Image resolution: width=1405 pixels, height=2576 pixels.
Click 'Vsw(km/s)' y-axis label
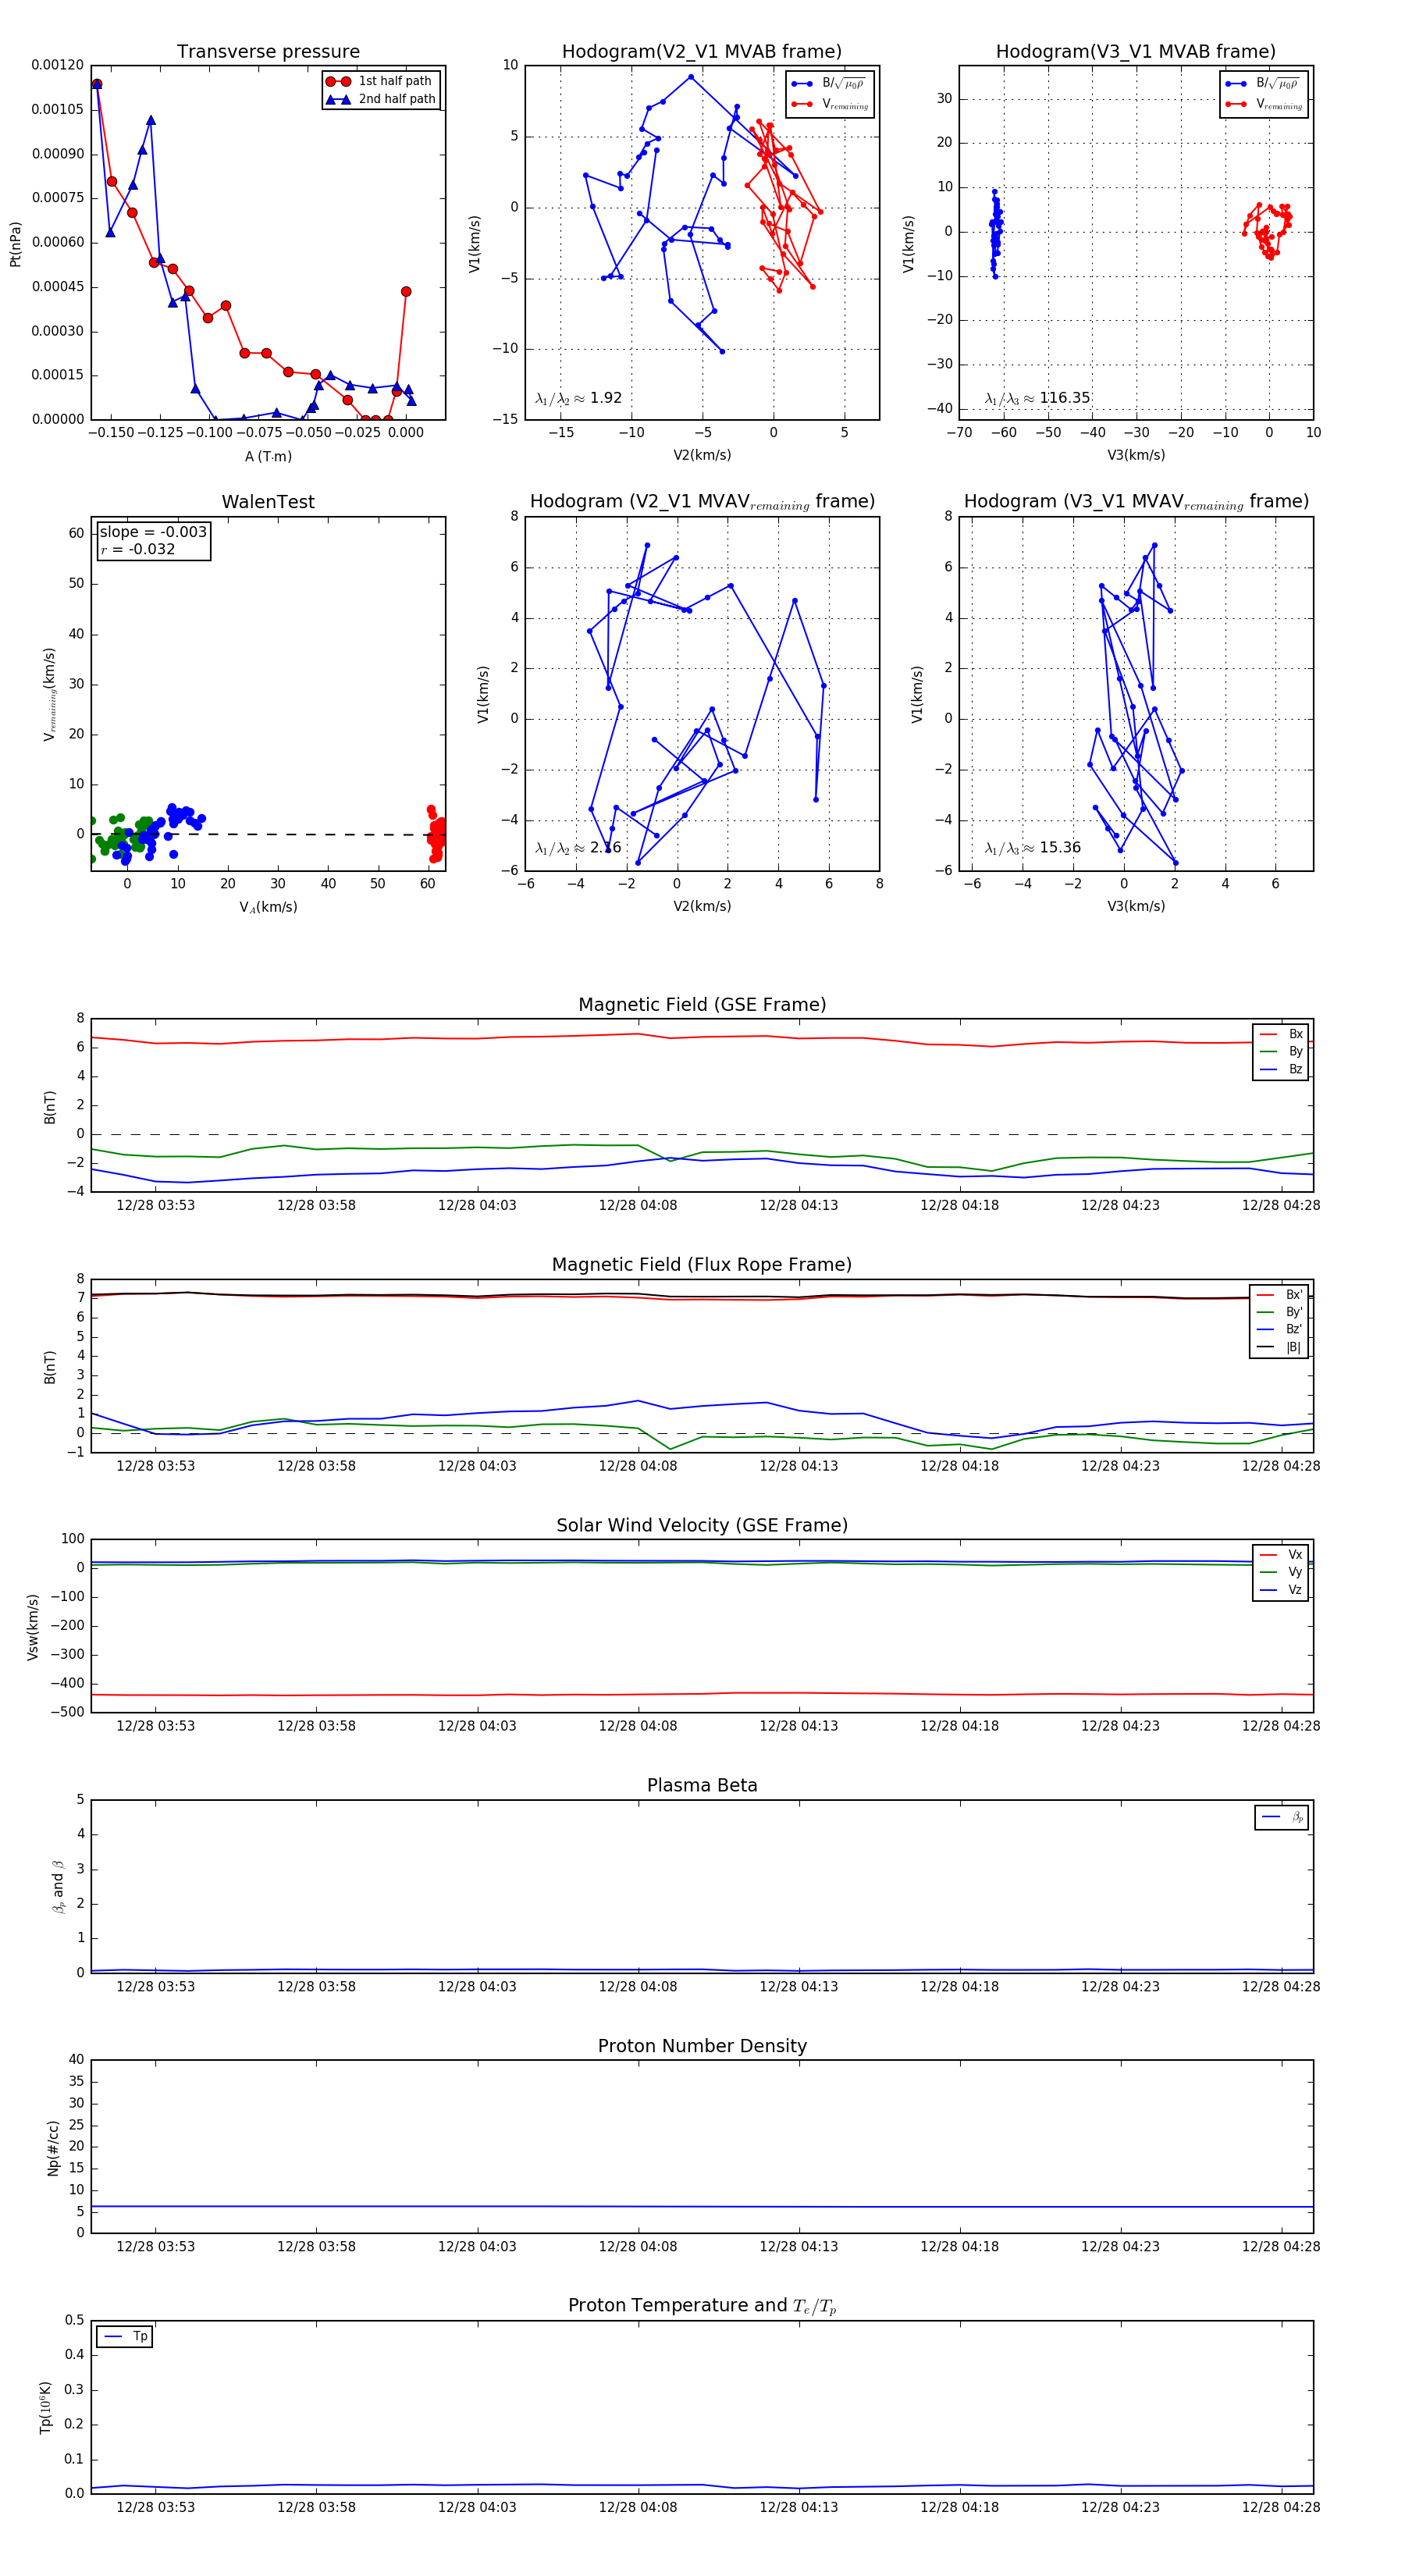33,1627
